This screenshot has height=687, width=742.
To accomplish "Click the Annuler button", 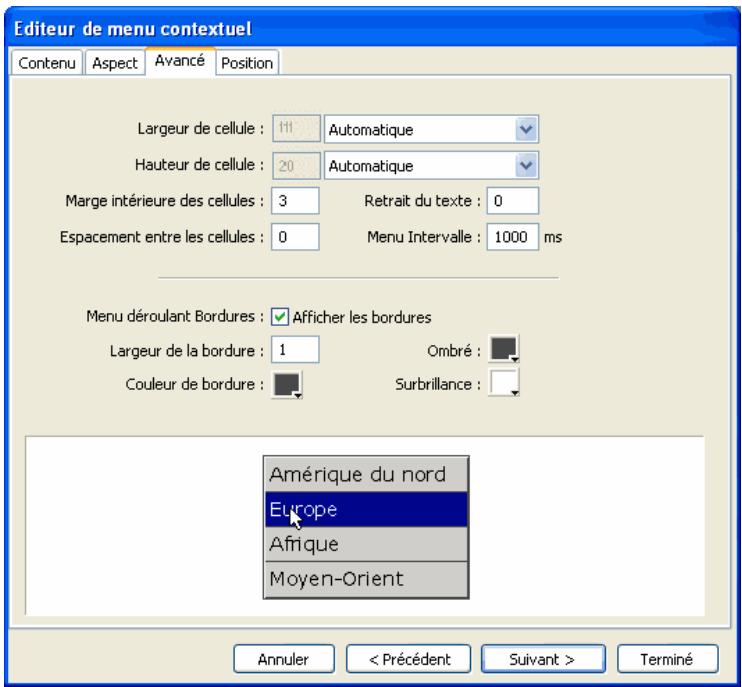I will coord(284,659).
